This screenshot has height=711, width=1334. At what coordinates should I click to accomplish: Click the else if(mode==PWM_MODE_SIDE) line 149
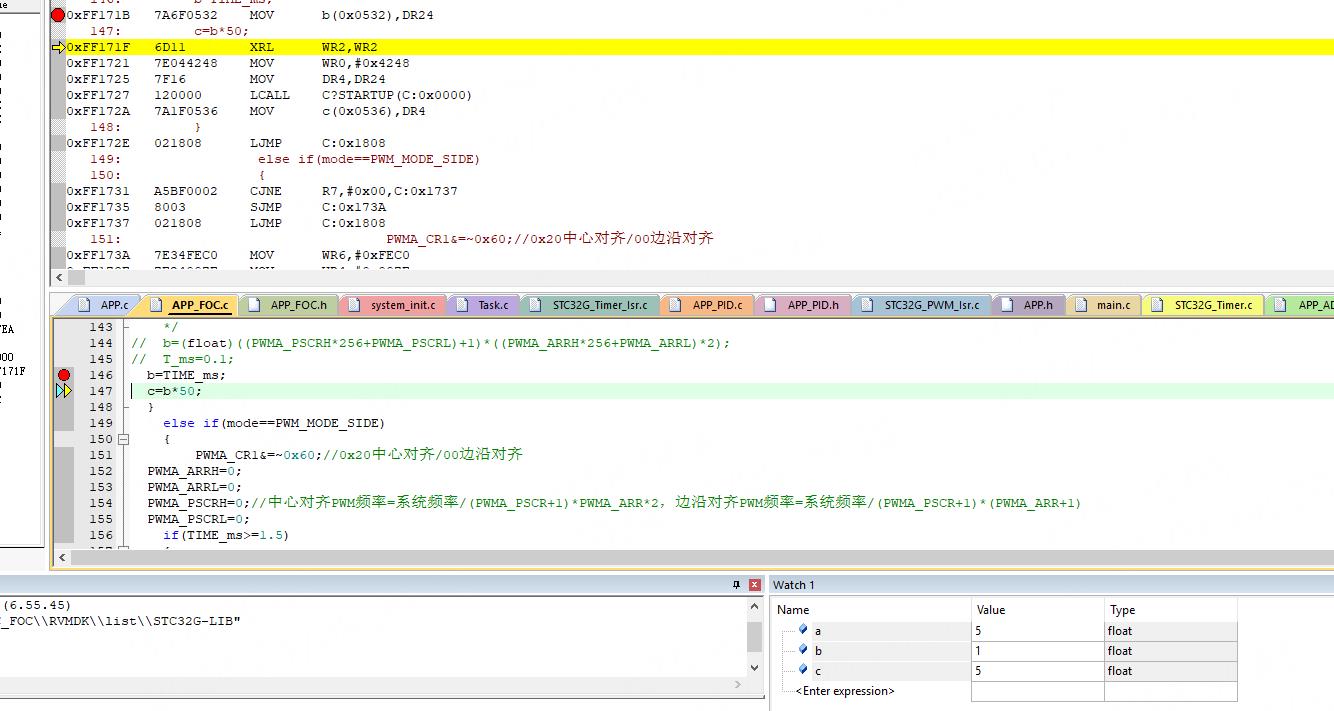[274, 423]
